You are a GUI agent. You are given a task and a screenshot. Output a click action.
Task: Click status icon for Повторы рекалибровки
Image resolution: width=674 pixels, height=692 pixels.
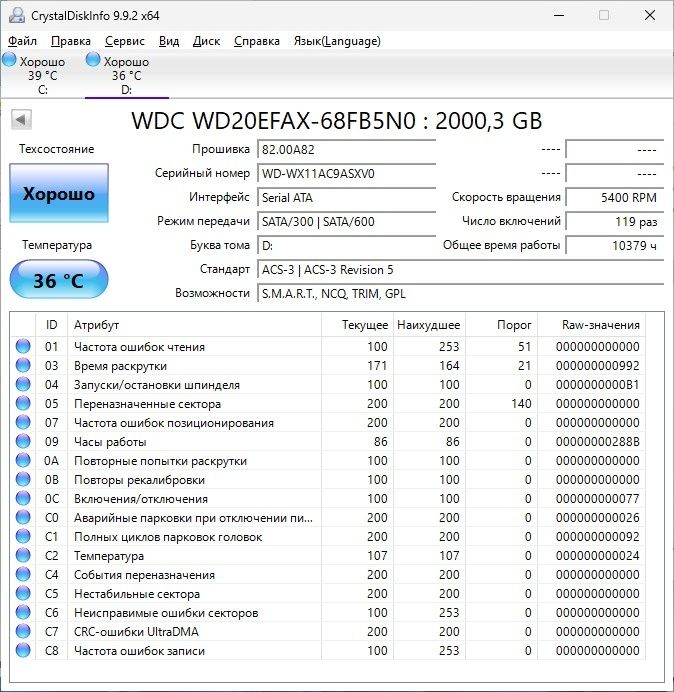[x=23, y=479]
